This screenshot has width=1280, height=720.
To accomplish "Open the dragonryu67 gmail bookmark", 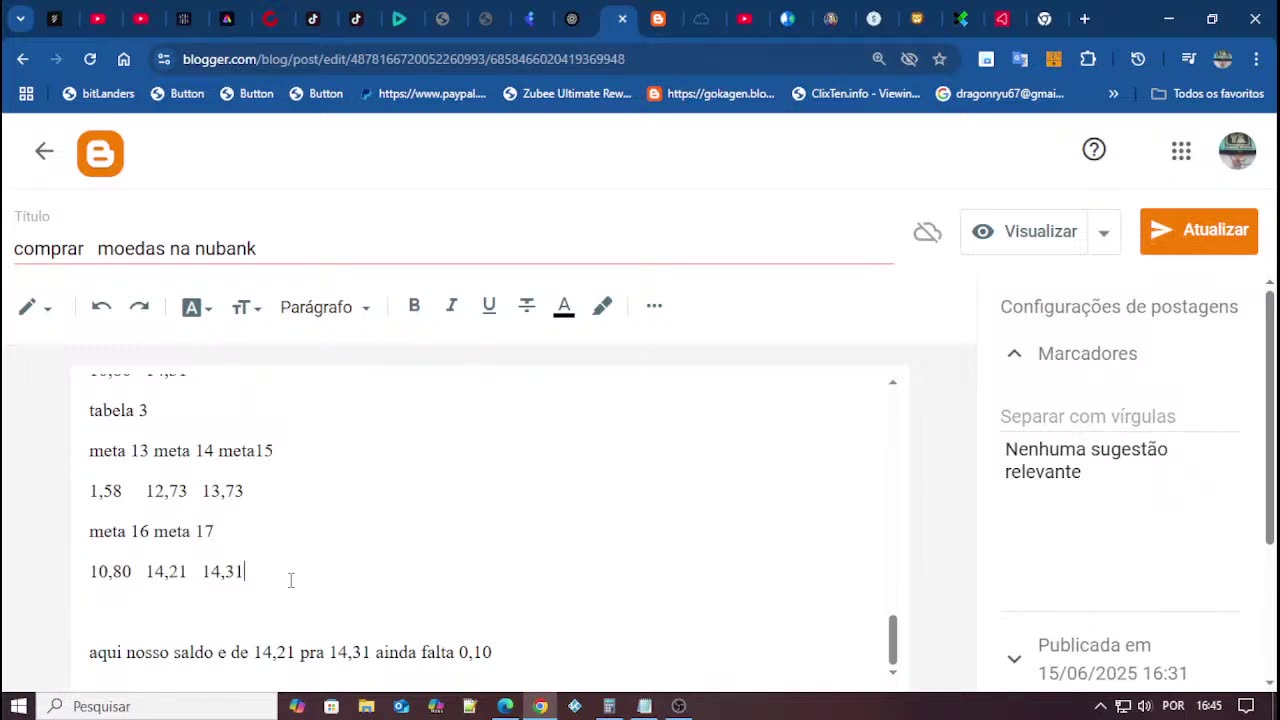I will (x=1000, y=94).
